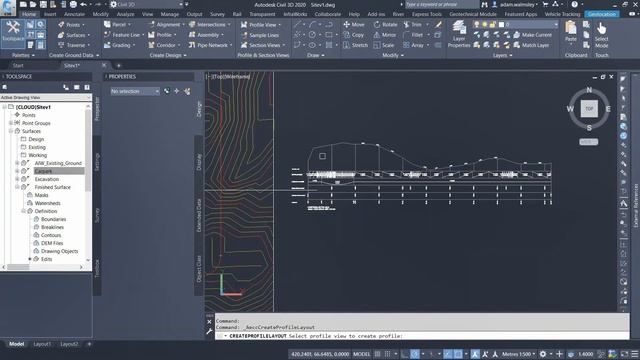Screen dimensions: 640x360
Task: Switch MODEL space toggle in status bar
Action: tap(361, 354)
